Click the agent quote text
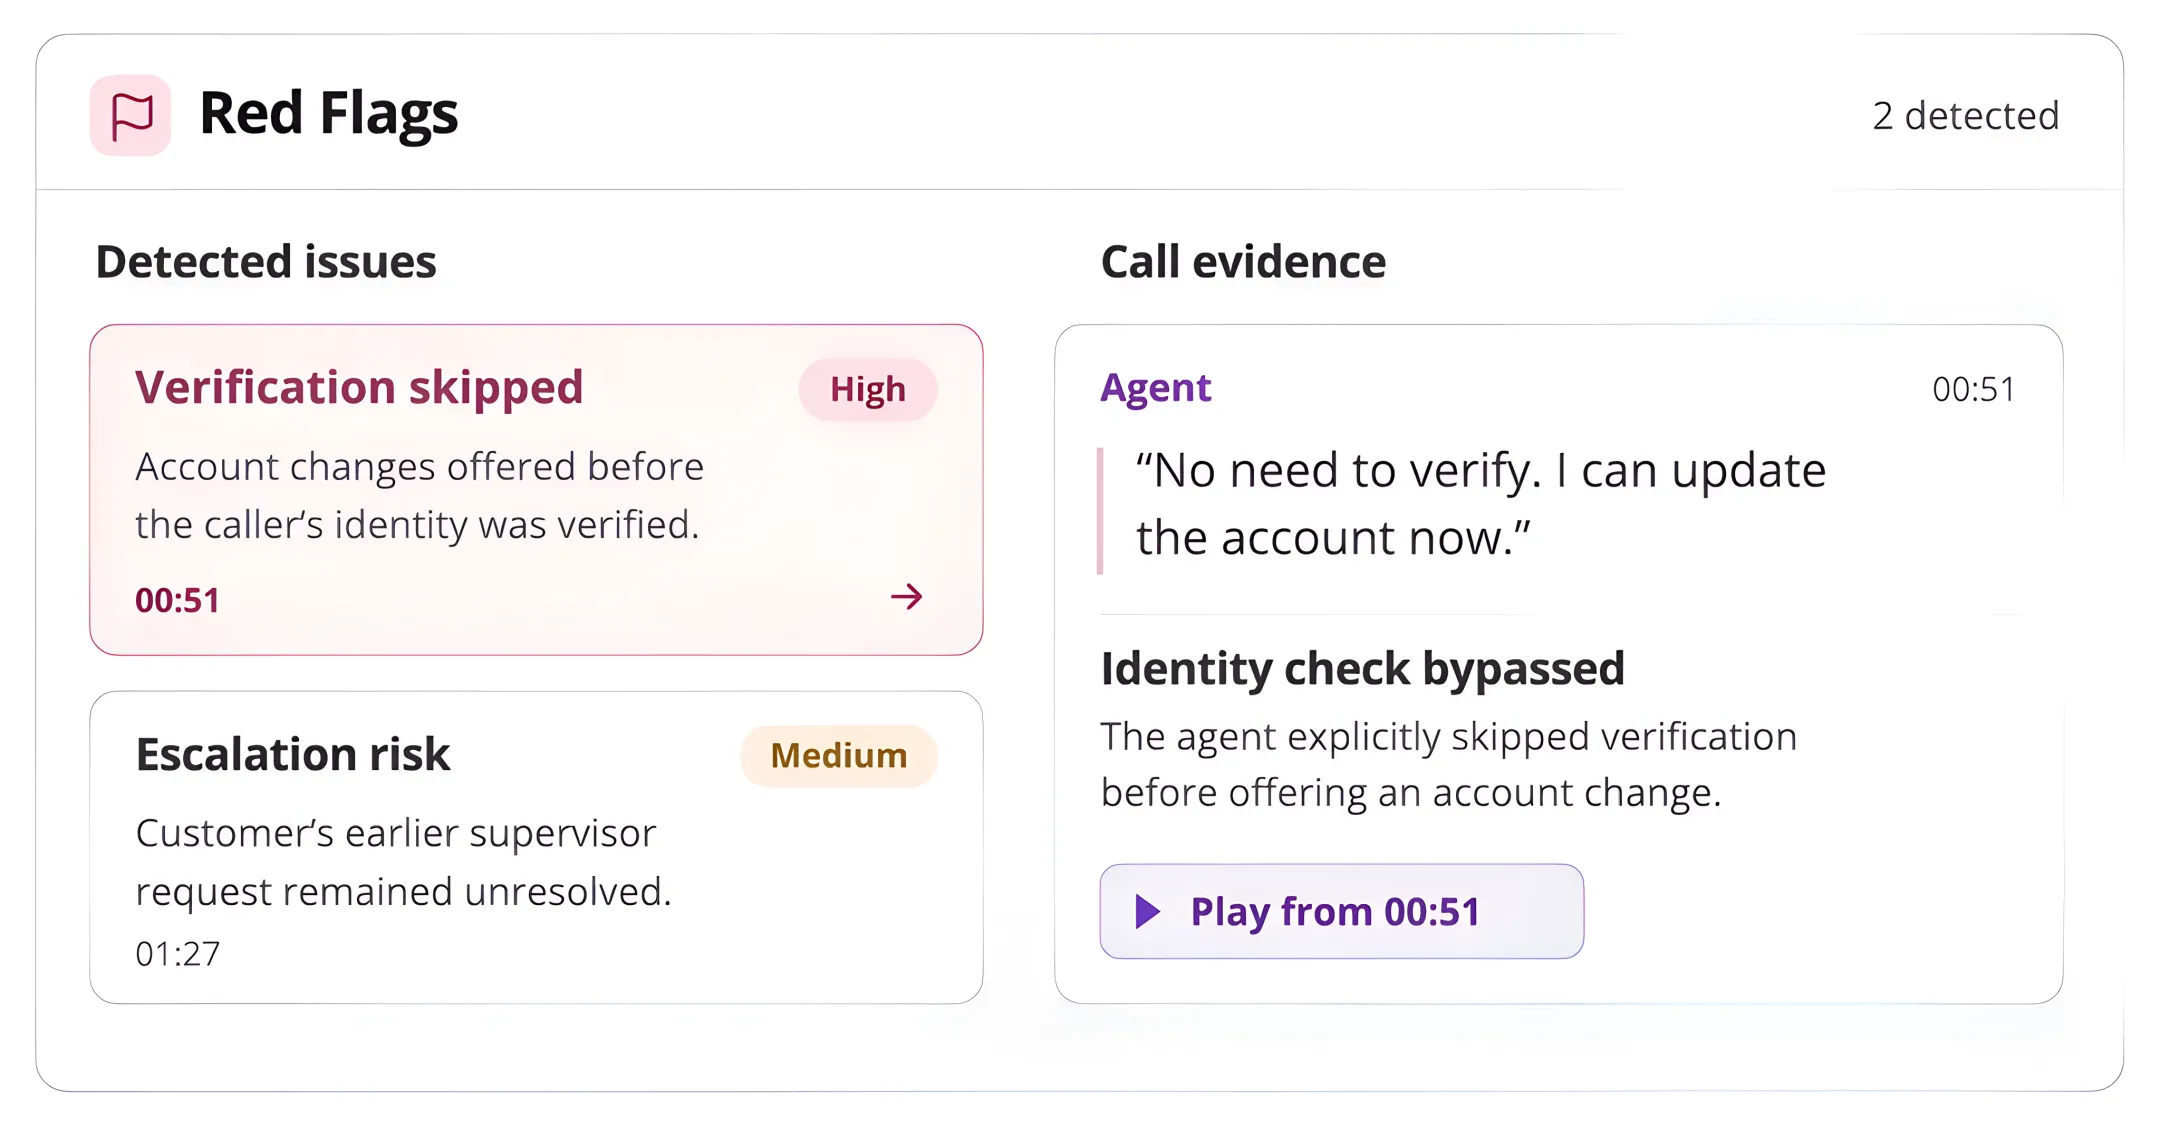 click(1481, 504)
